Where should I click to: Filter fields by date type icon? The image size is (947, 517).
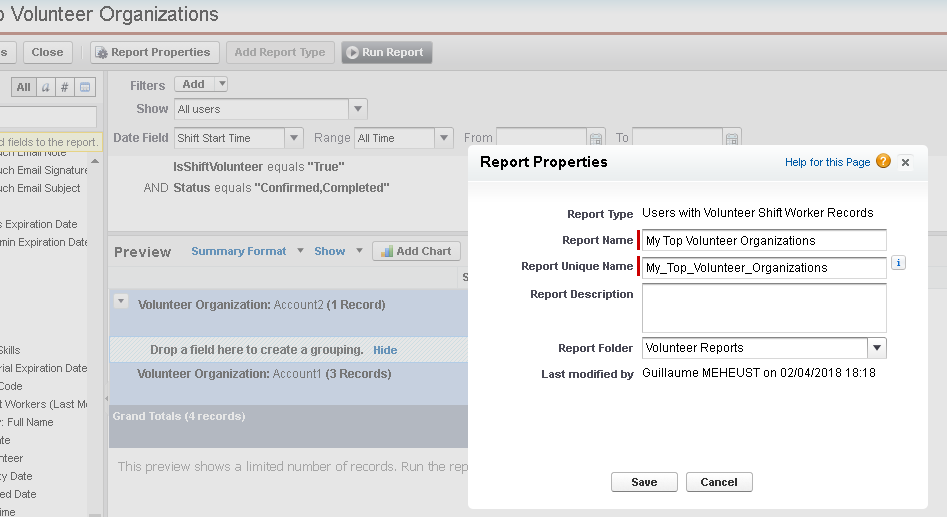pyautogui.click(x=85, y=87)
